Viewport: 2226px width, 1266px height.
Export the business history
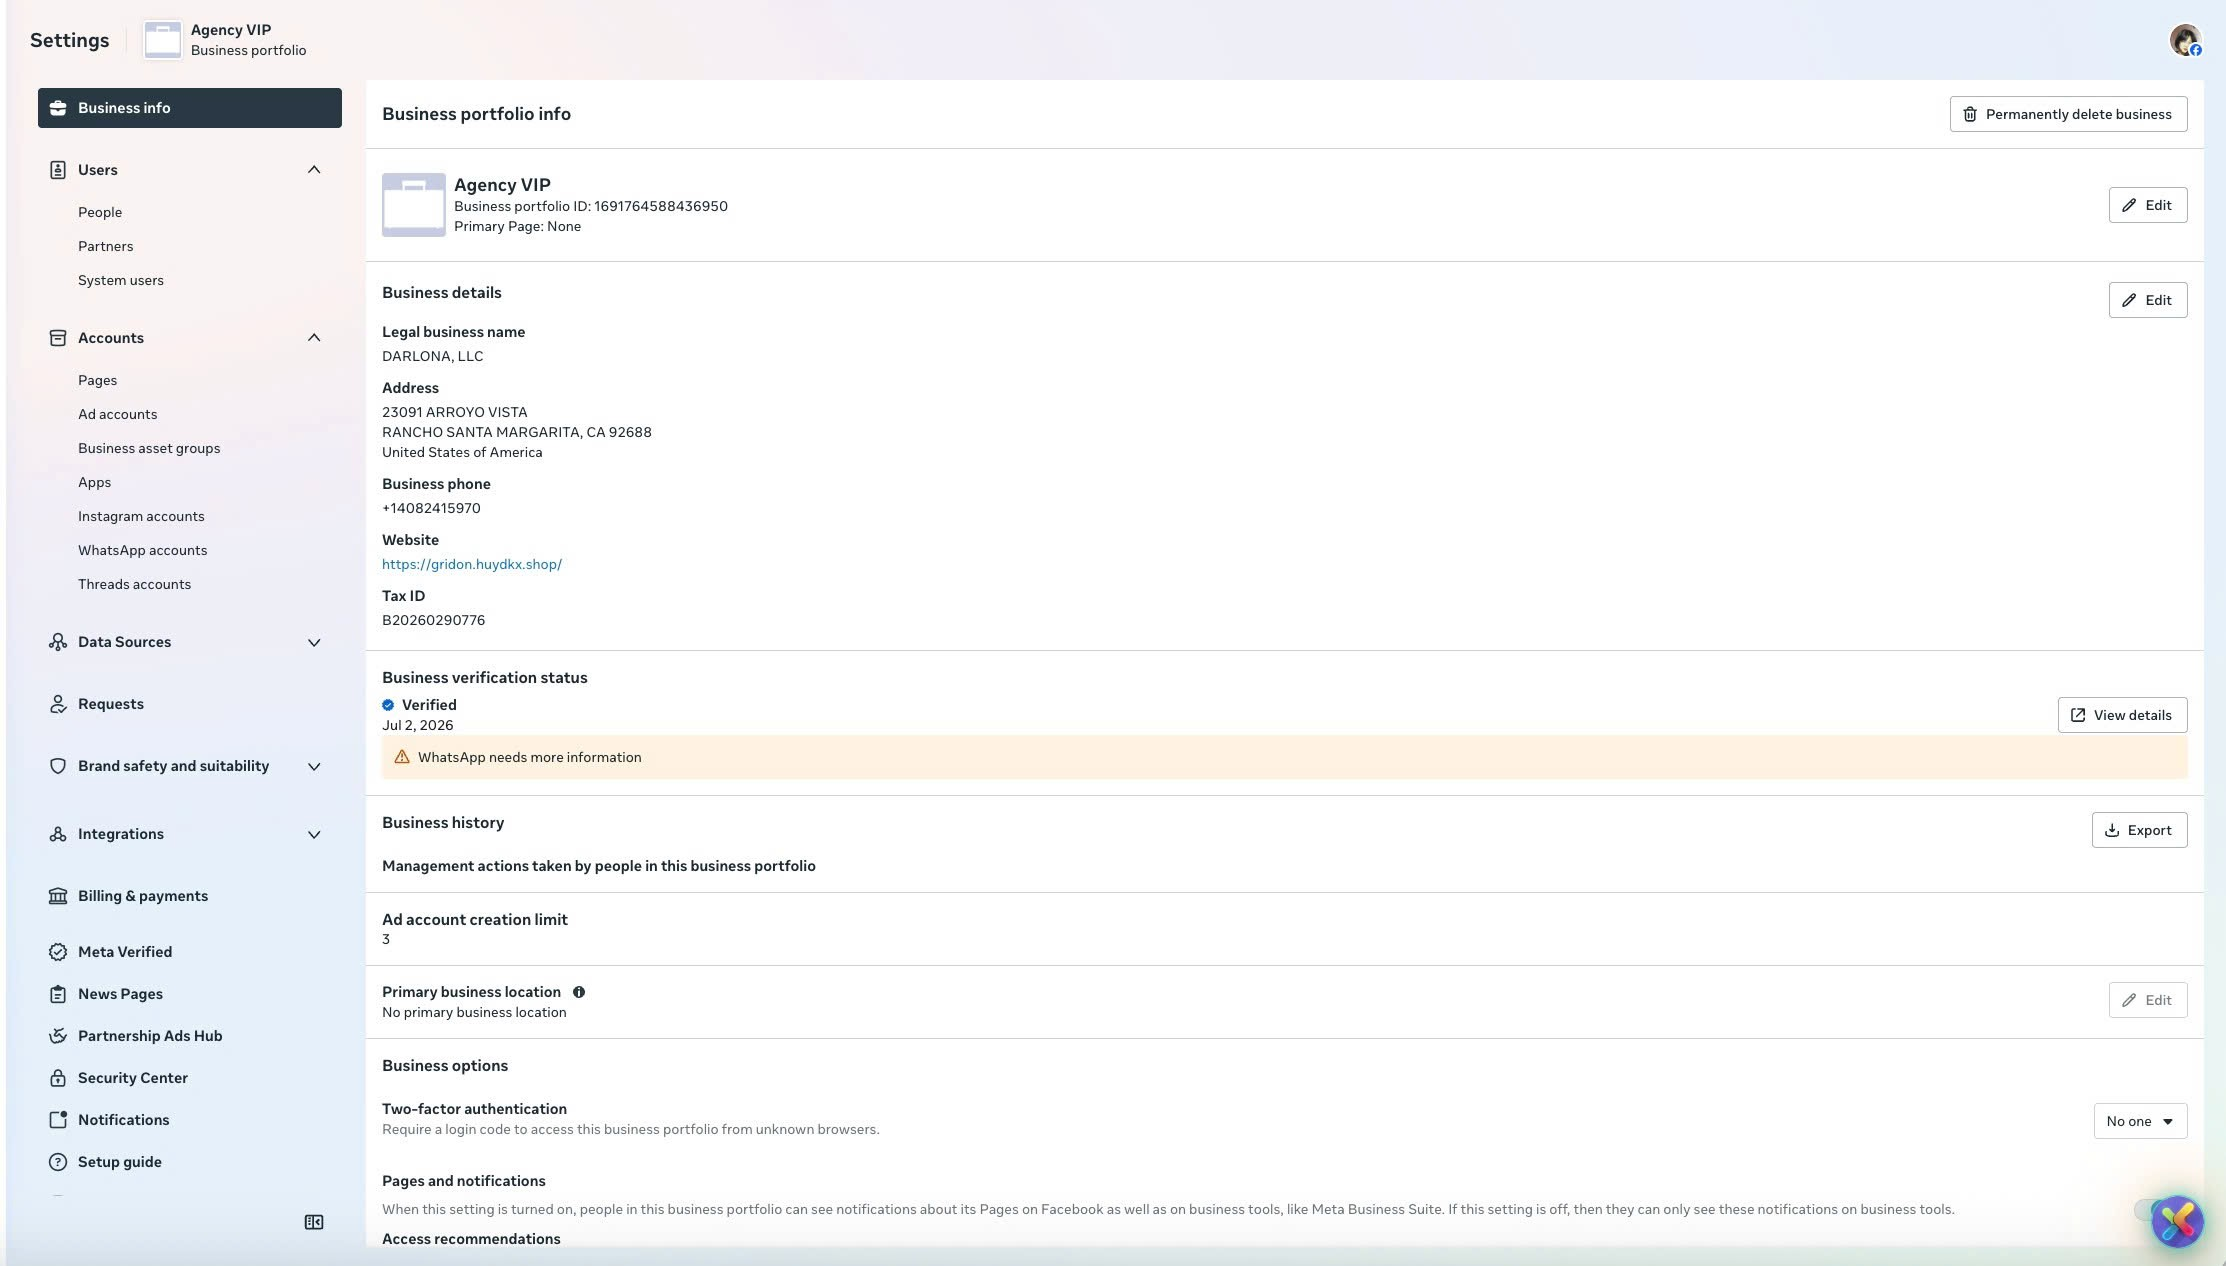(2139, 830)
